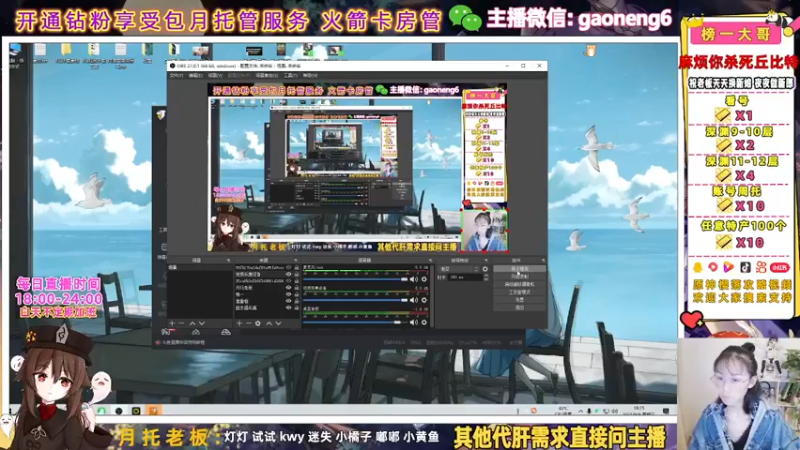Open 文件(F) menu in OBS
The width and height of the screenshot is (800, 450).
176,76
